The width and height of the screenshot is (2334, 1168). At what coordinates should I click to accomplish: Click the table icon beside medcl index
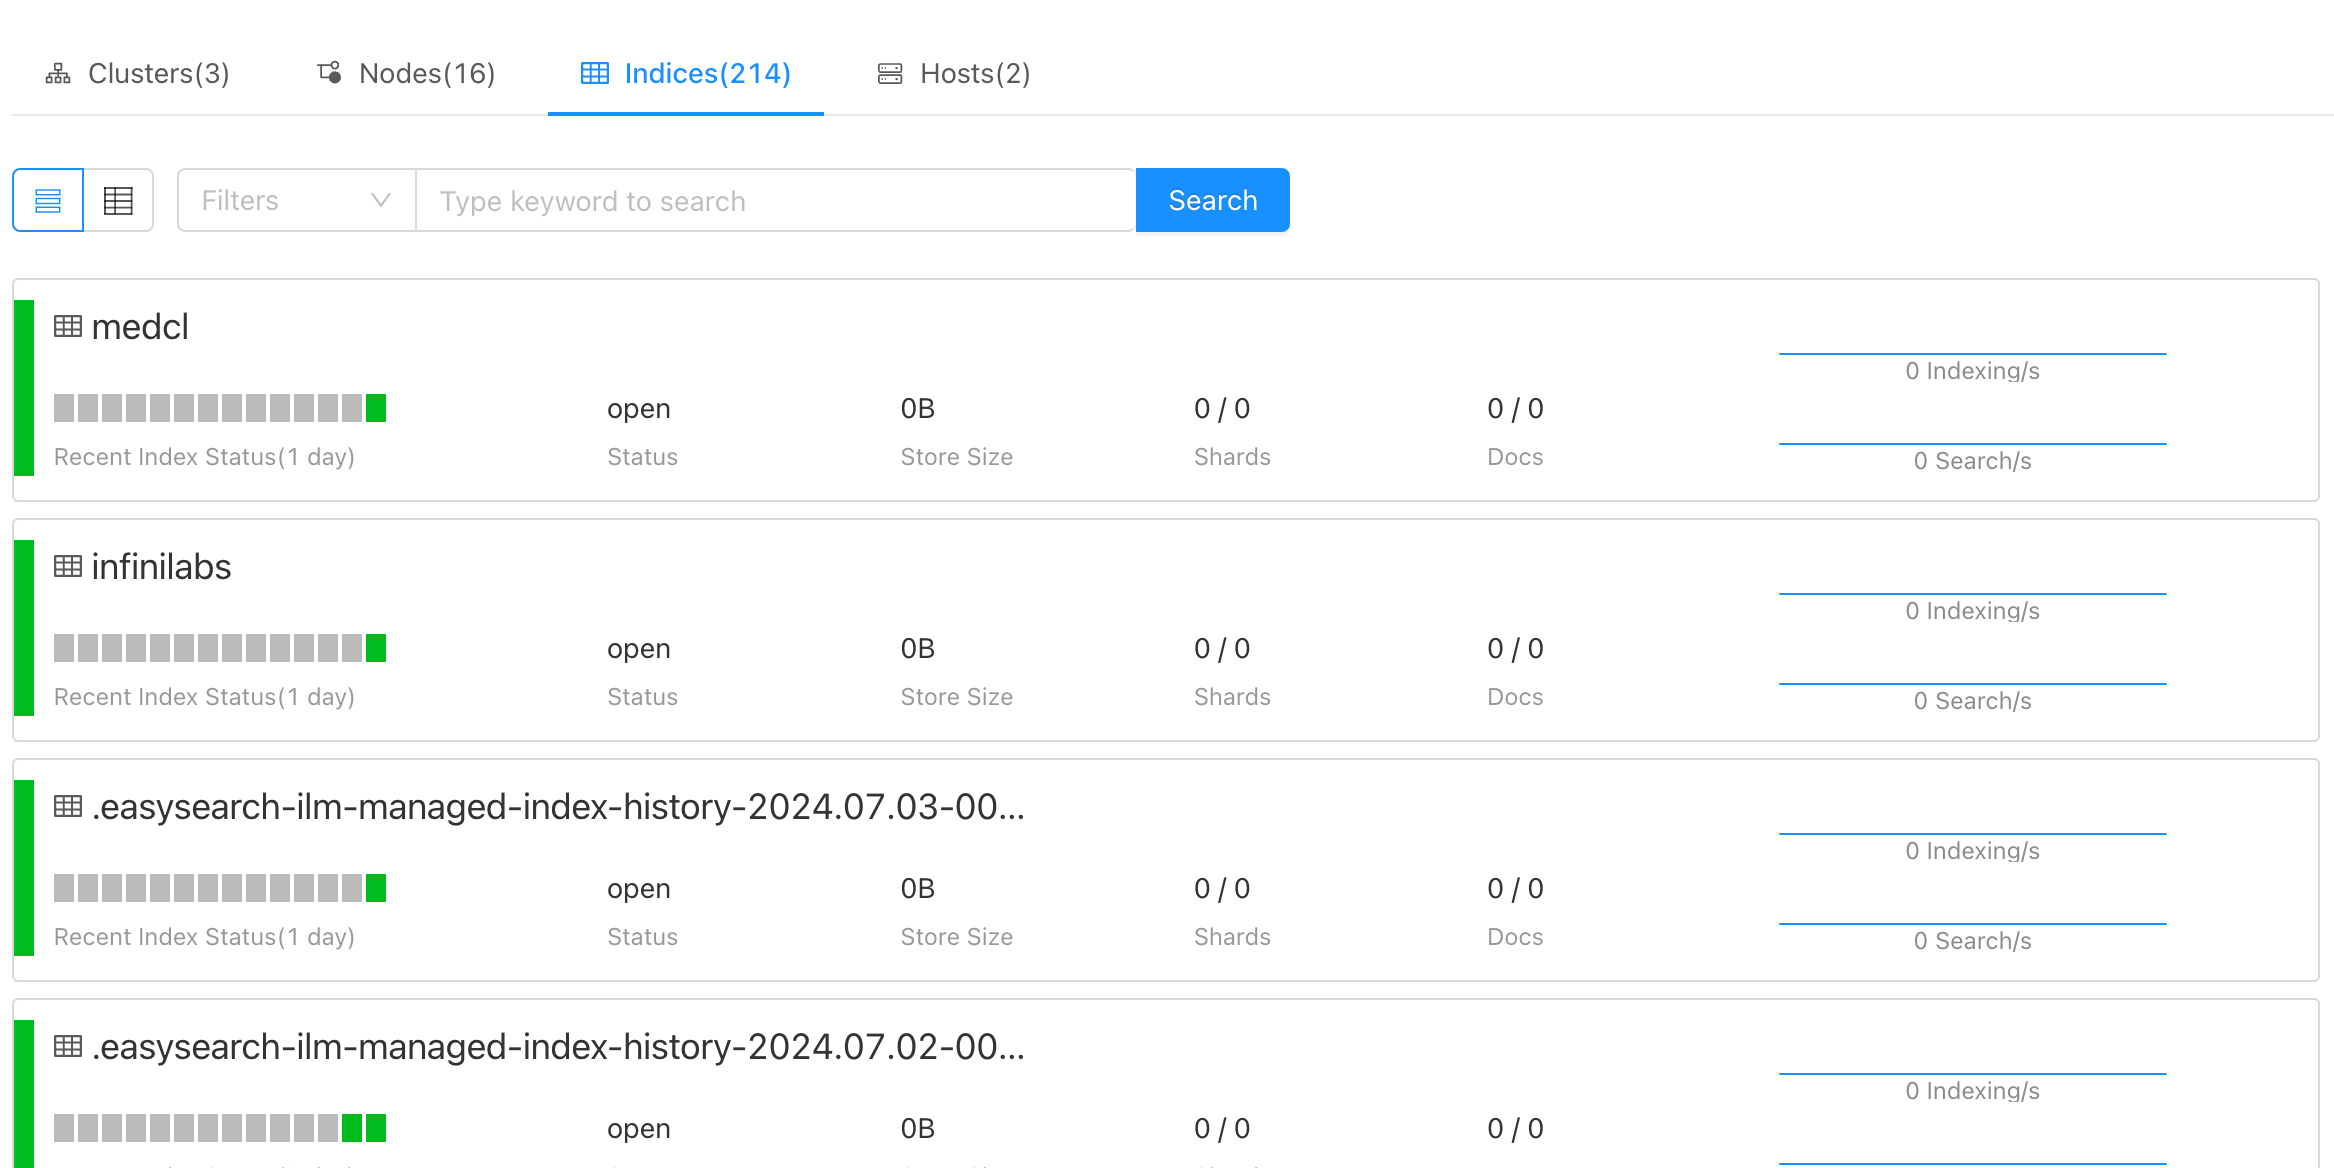click(x=67, y=325)
